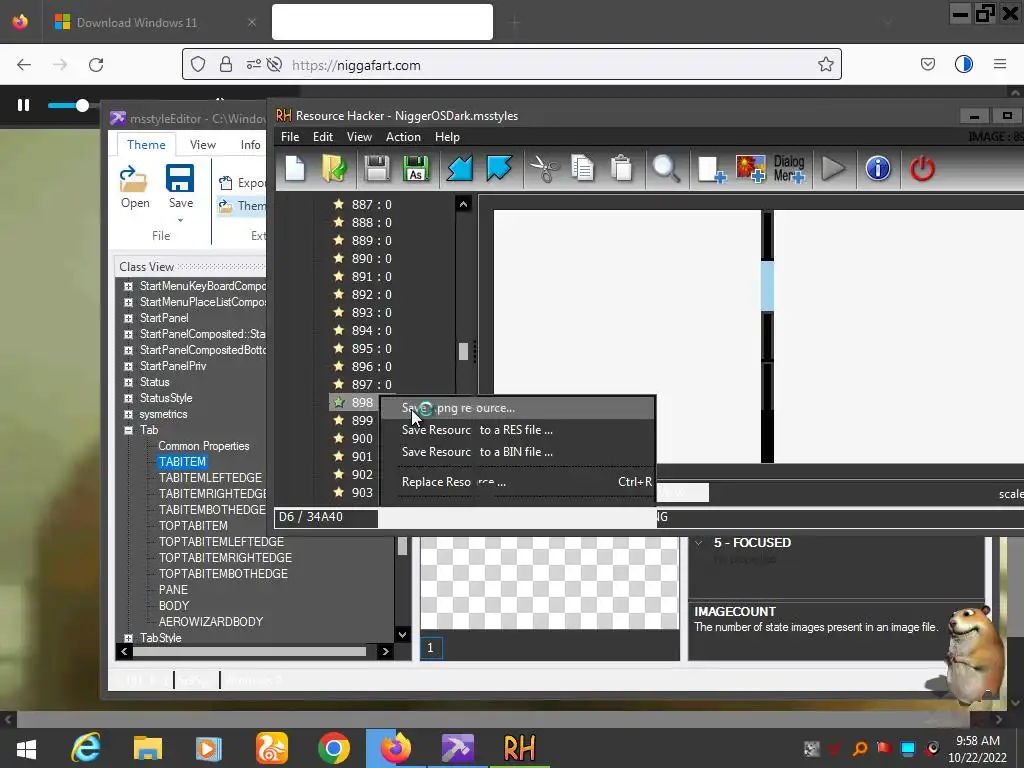
Task: Click the blue Info circle icon
Action: point(878,168)
